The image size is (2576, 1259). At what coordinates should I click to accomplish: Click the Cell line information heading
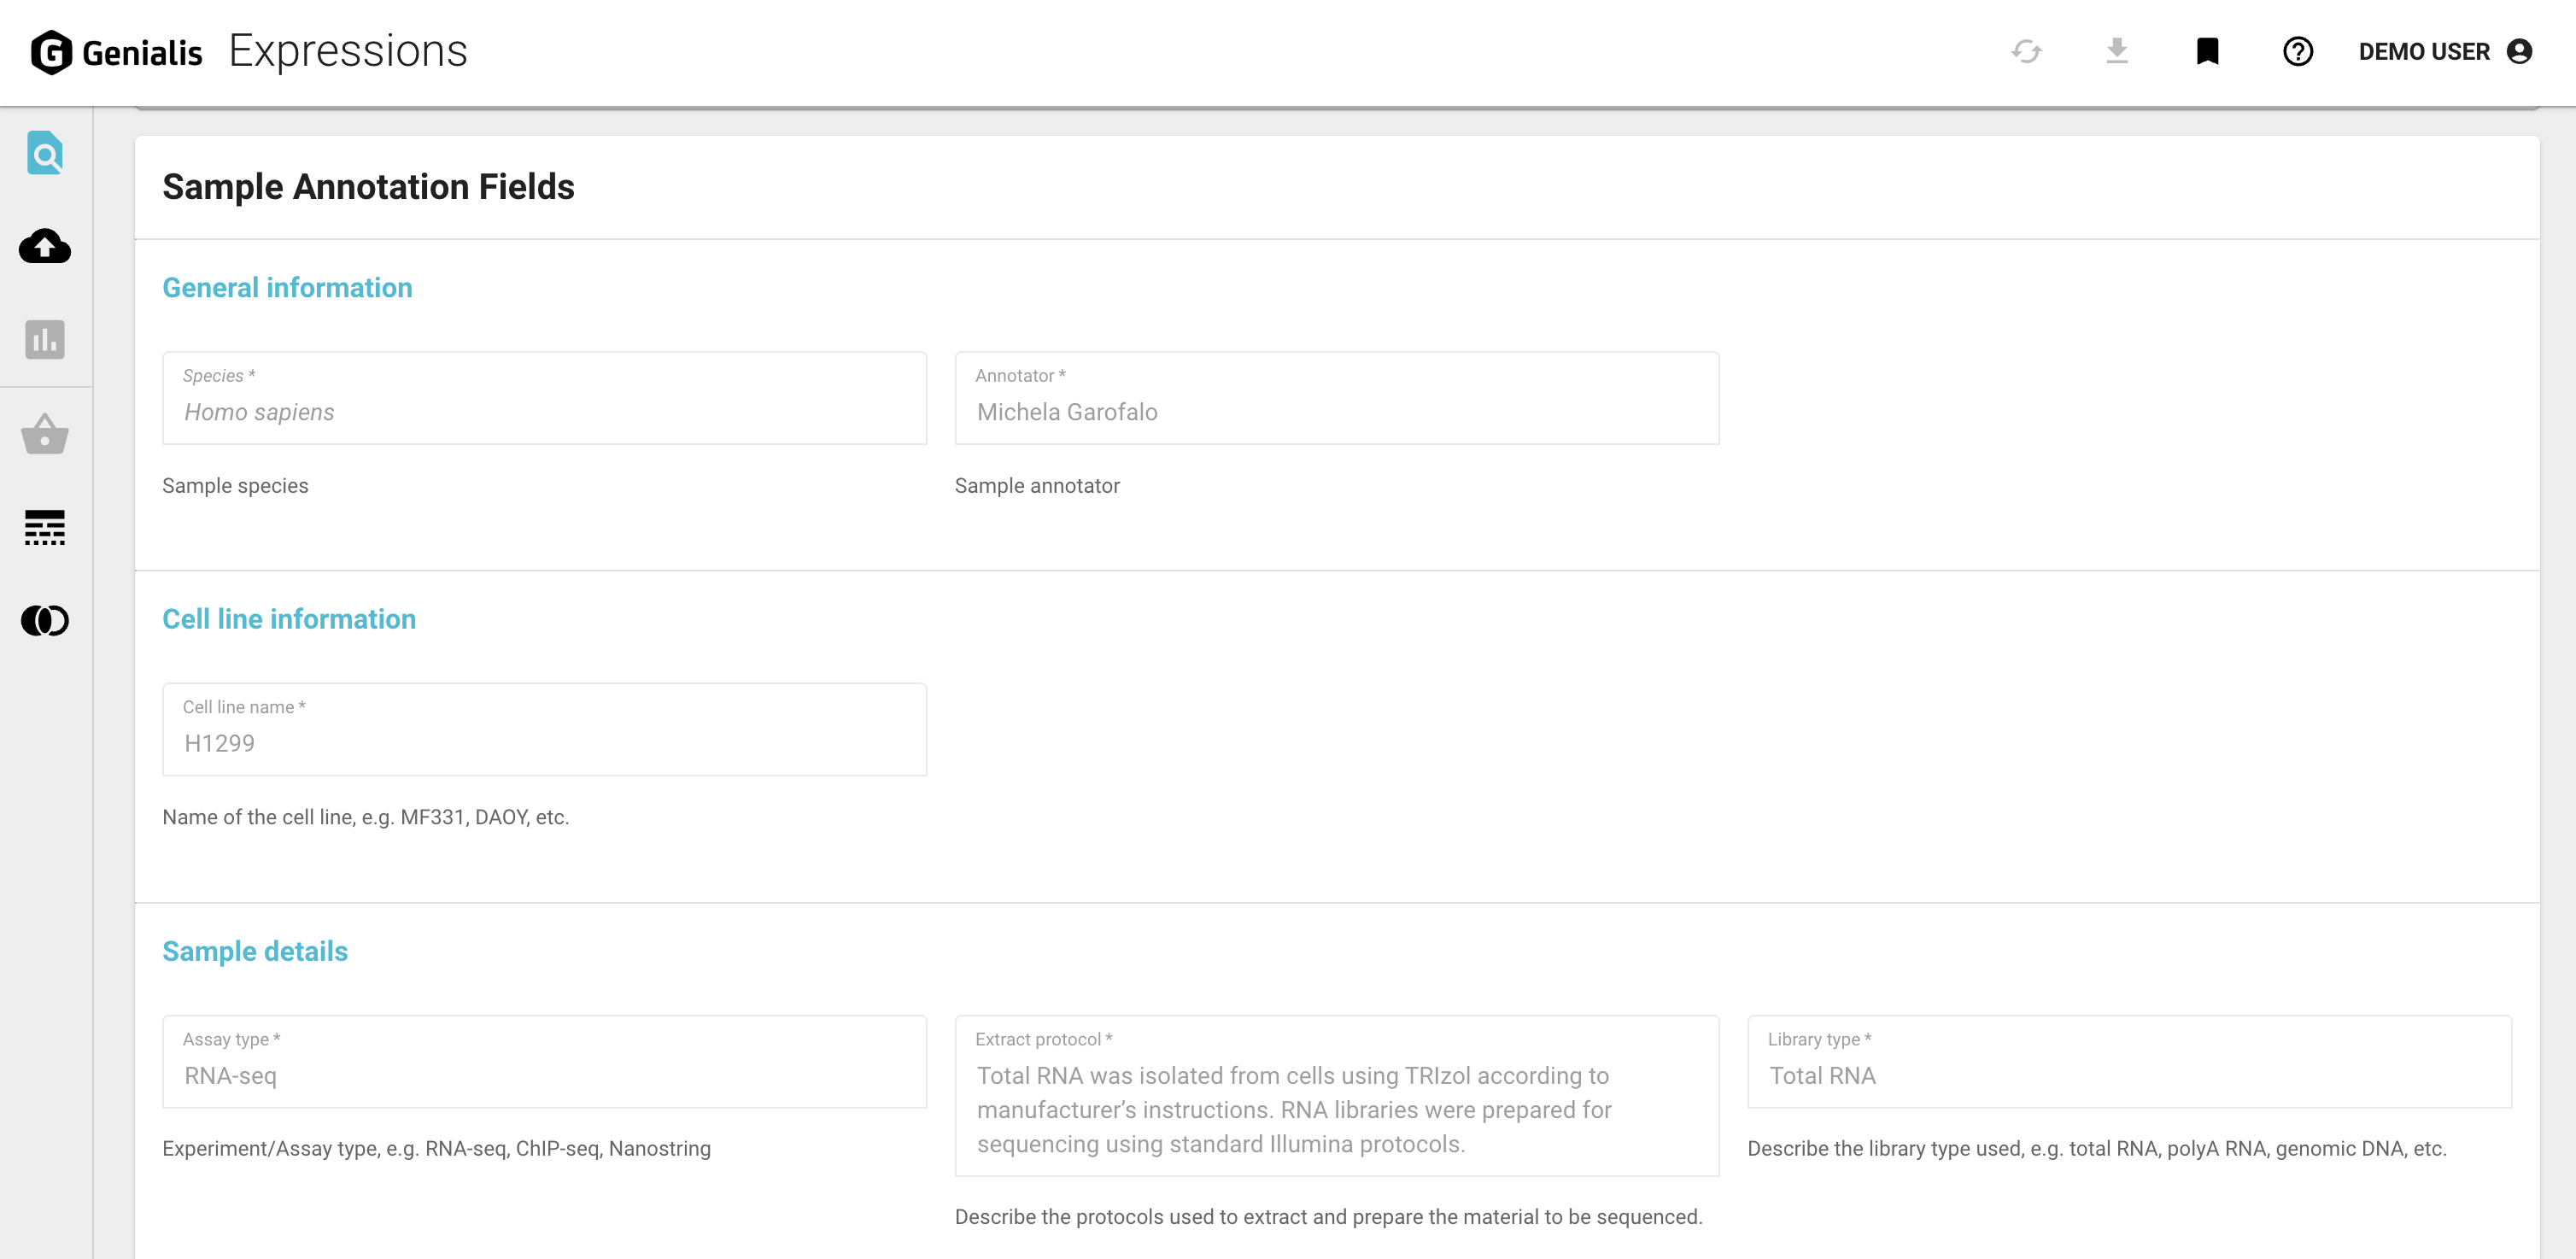point(290,618)
